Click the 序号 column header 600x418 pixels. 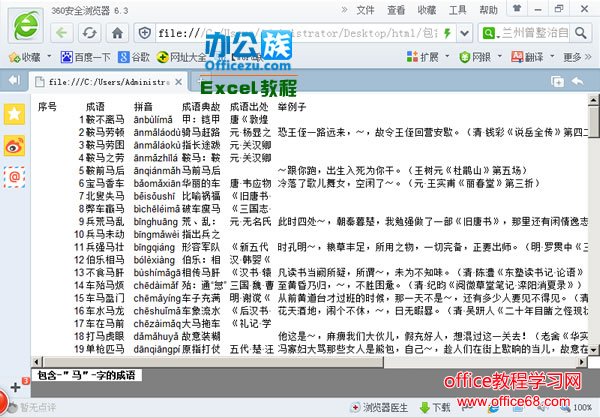coord(47,107)
